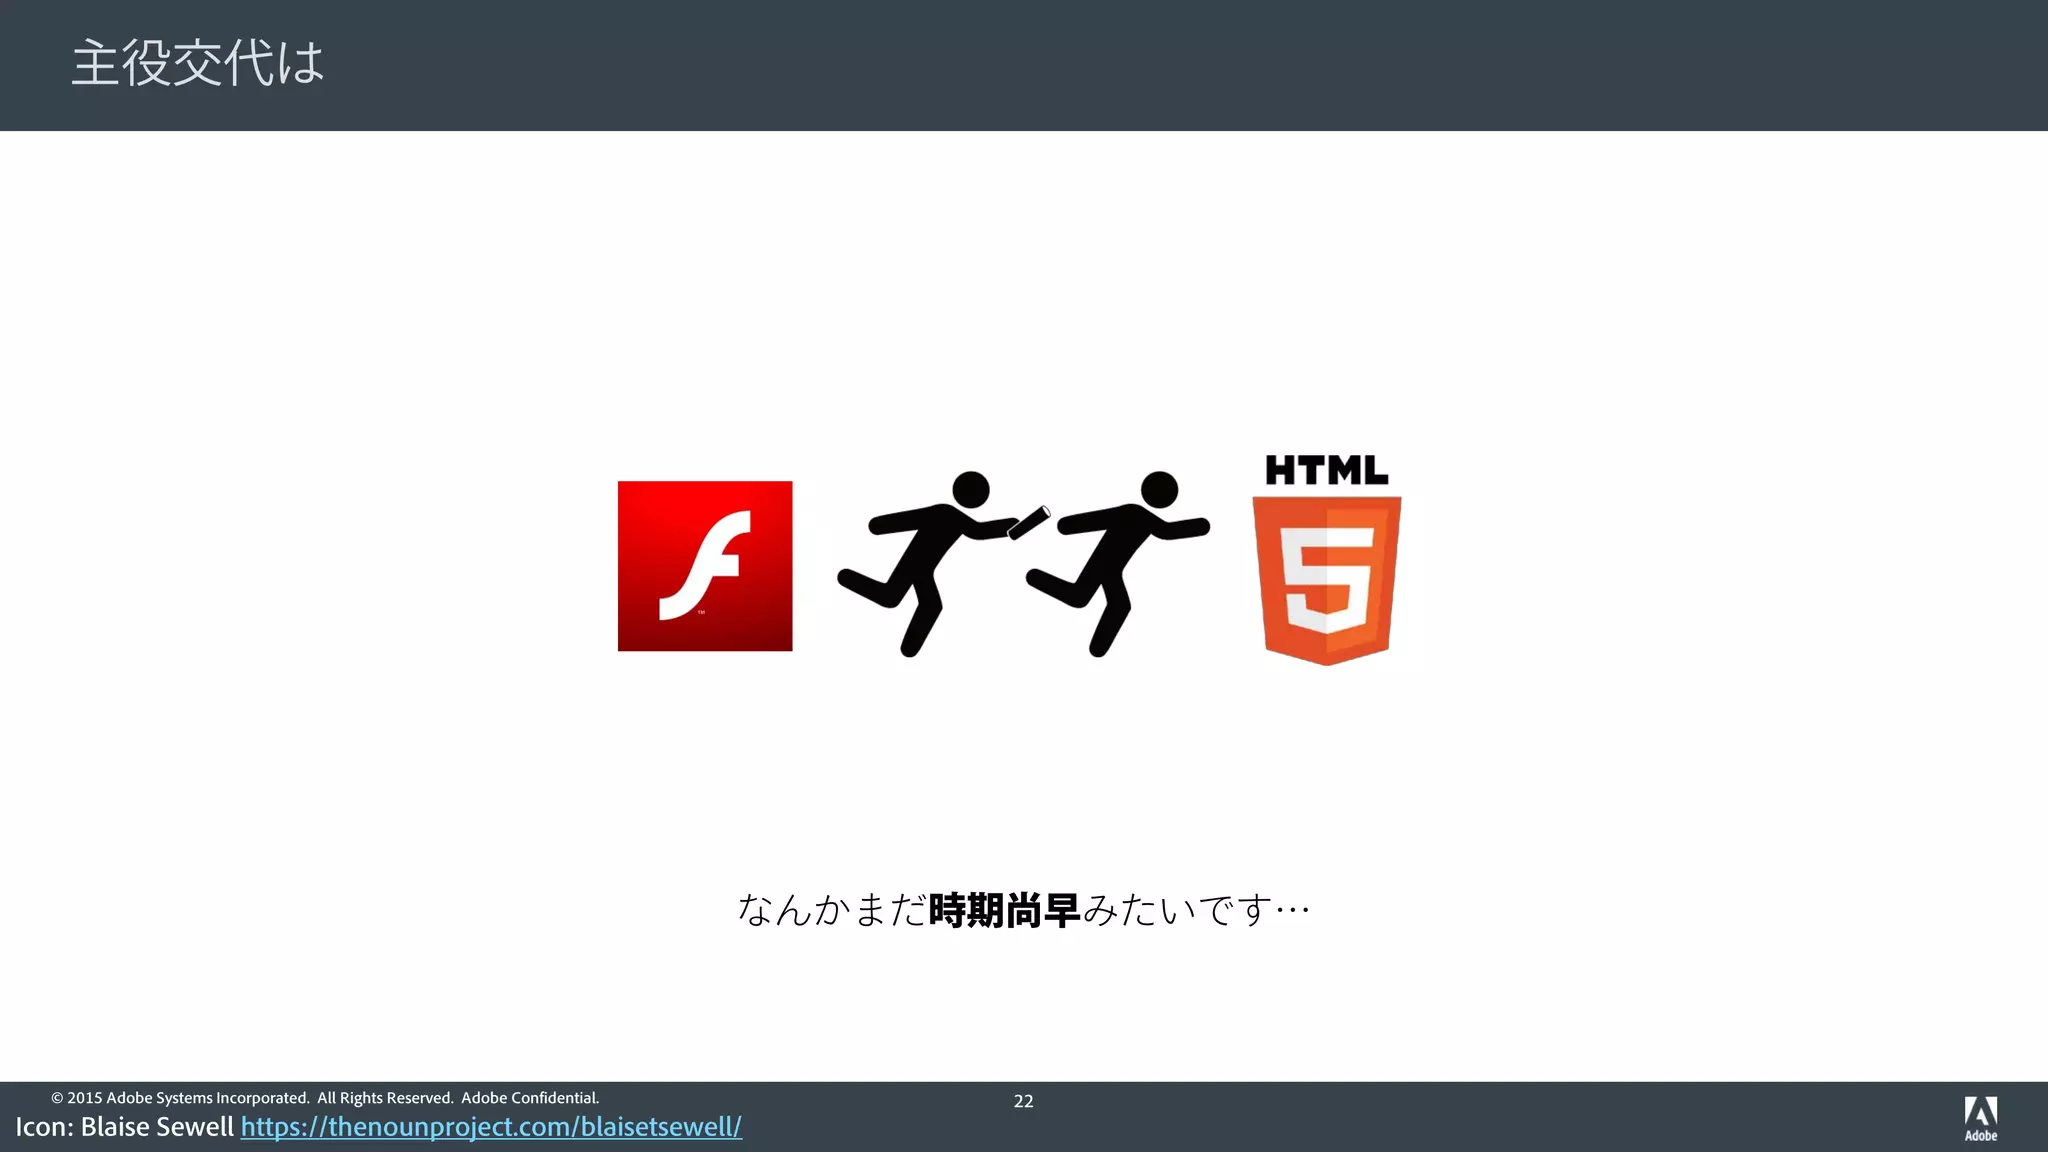Click the bold text 時期尚早
Screen dimensions: 2048x1152
click(1004, 910)
